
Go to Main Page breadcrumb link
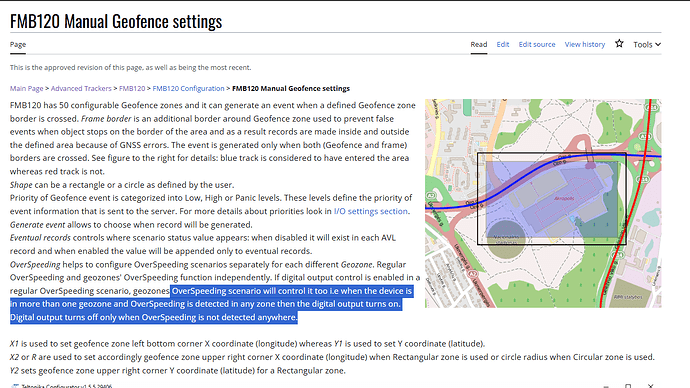(26, 88)
